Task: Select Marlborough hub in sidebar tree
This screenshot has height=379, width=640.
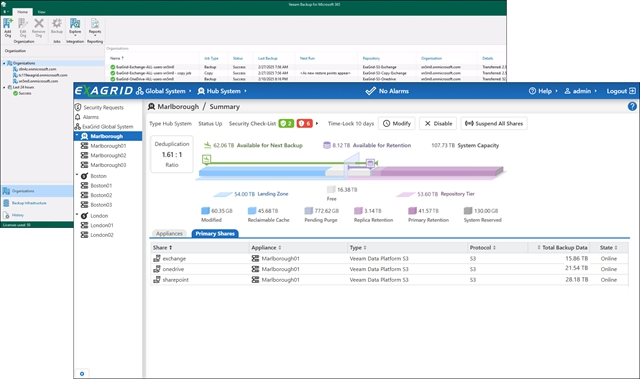Action: [x=108, y=136]
